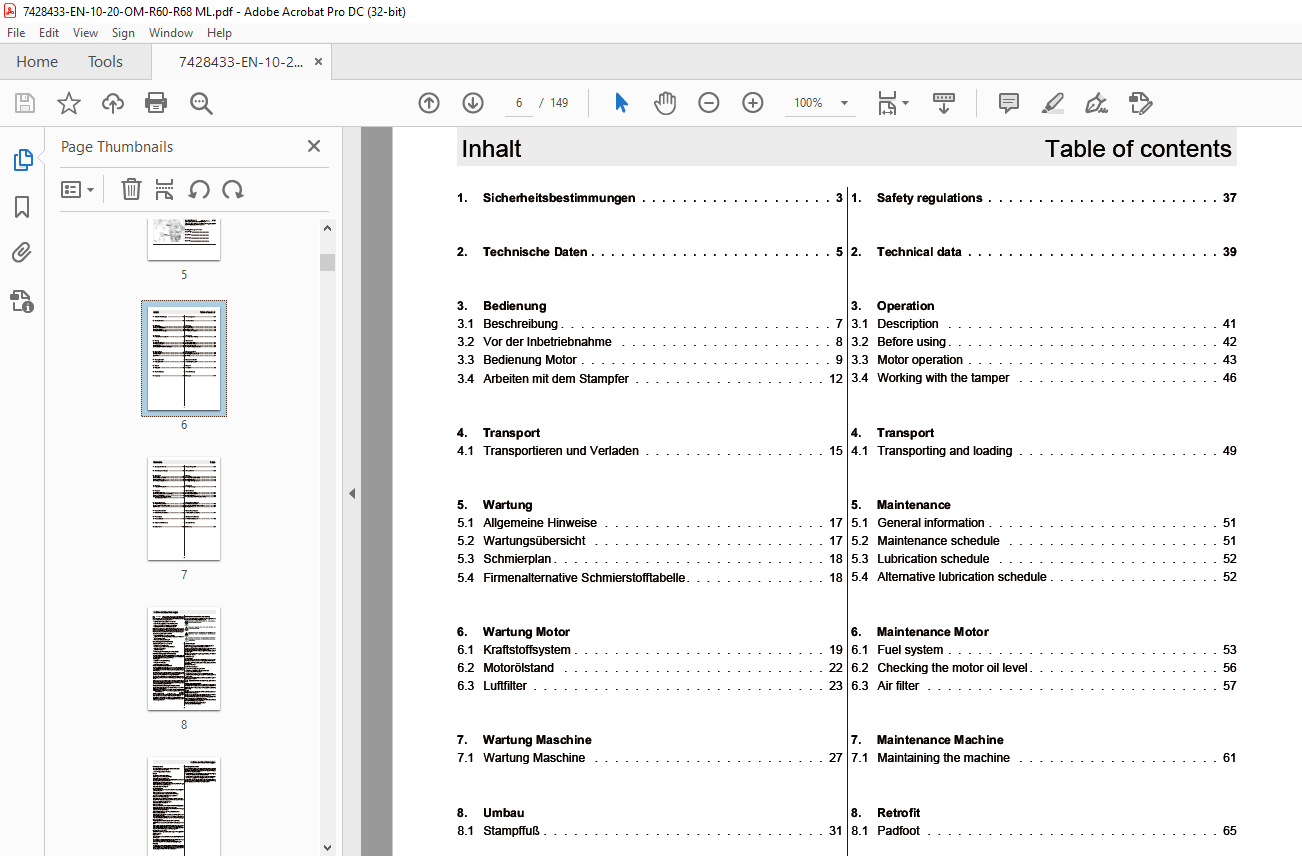Click the insert pages icon in thumbnails
Image resolution: width=1302 pixels, height=856 pixels.
(165, 189)
